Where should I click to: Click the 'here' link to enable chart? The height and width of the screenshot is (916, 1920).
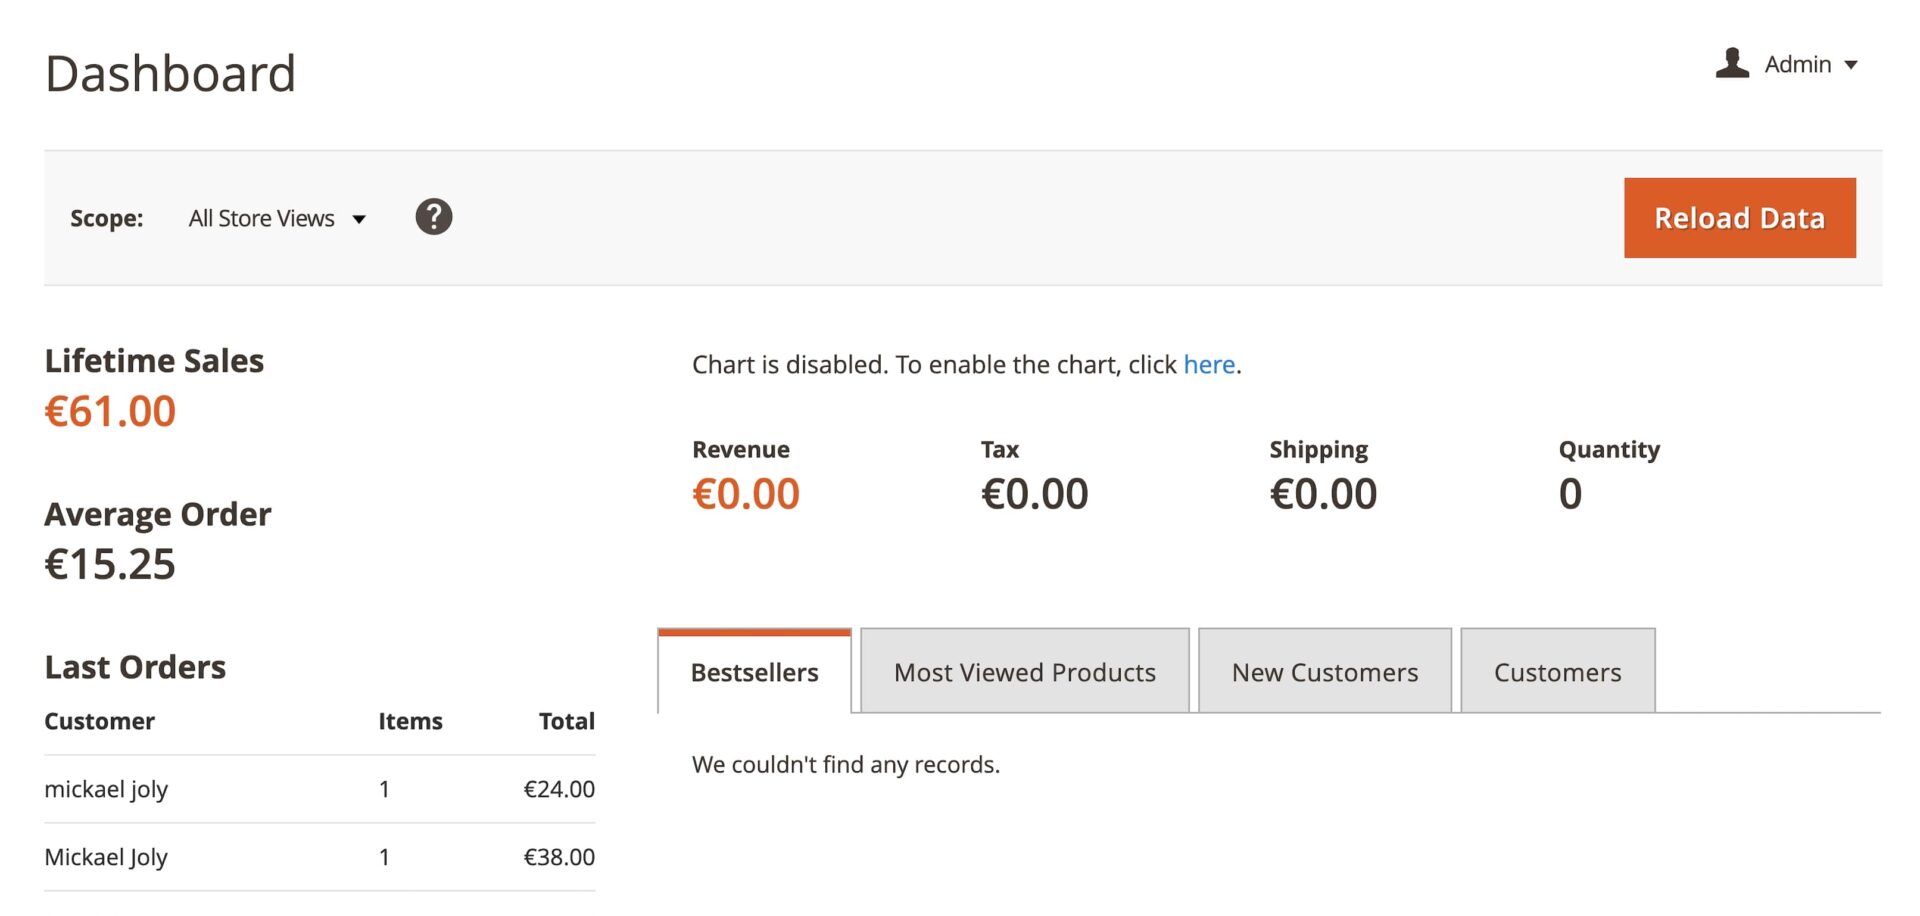[1209, 365]
